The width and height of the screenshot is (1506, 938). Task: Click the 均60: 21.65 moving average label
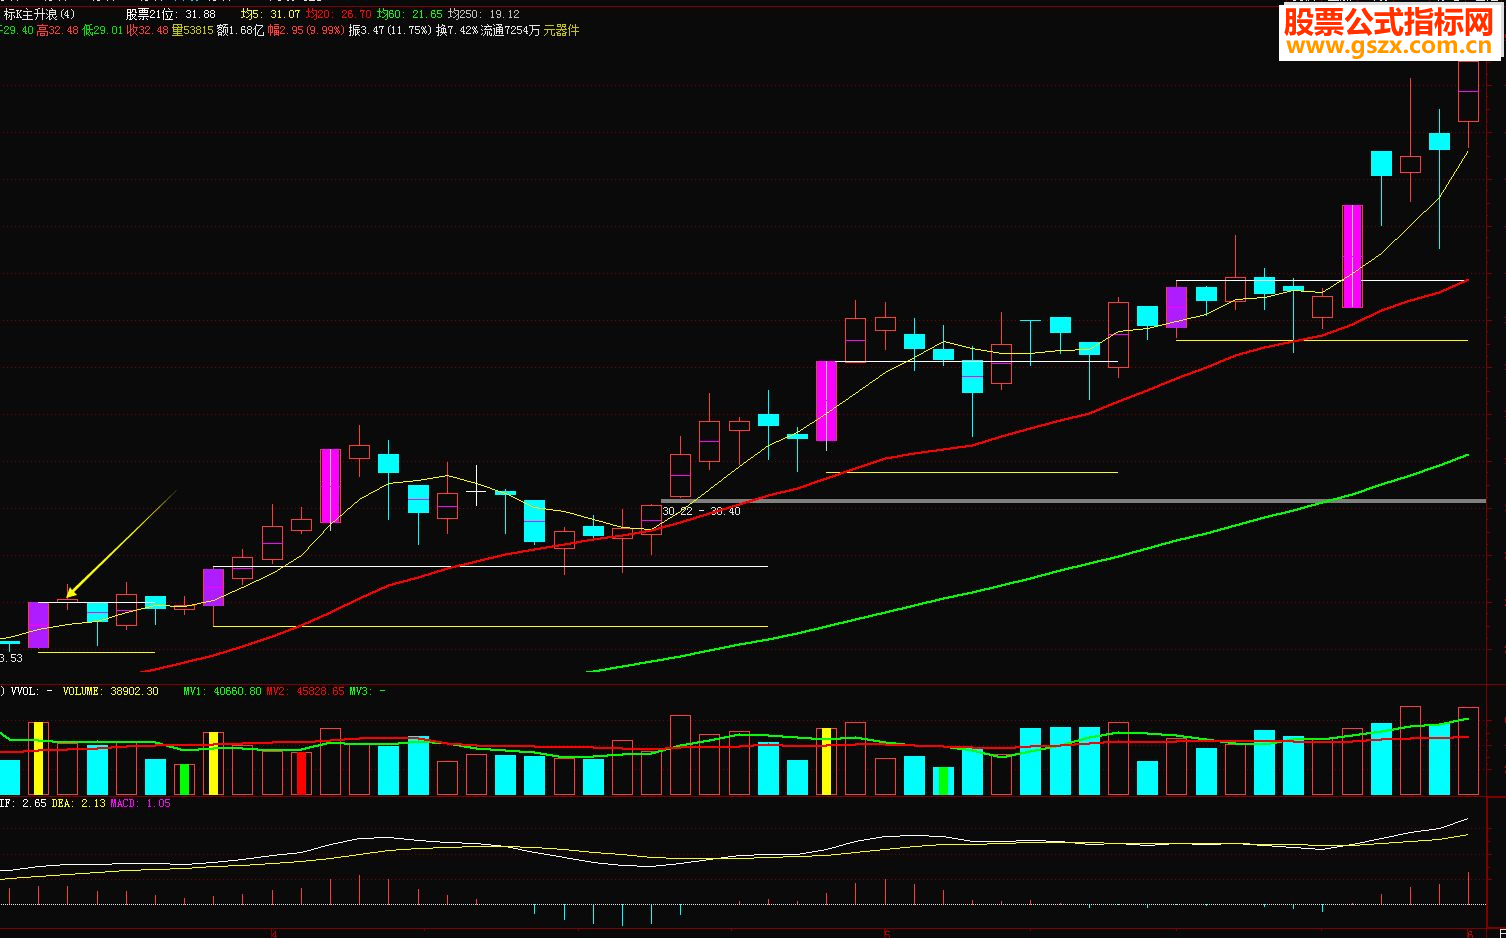point(409,14)
